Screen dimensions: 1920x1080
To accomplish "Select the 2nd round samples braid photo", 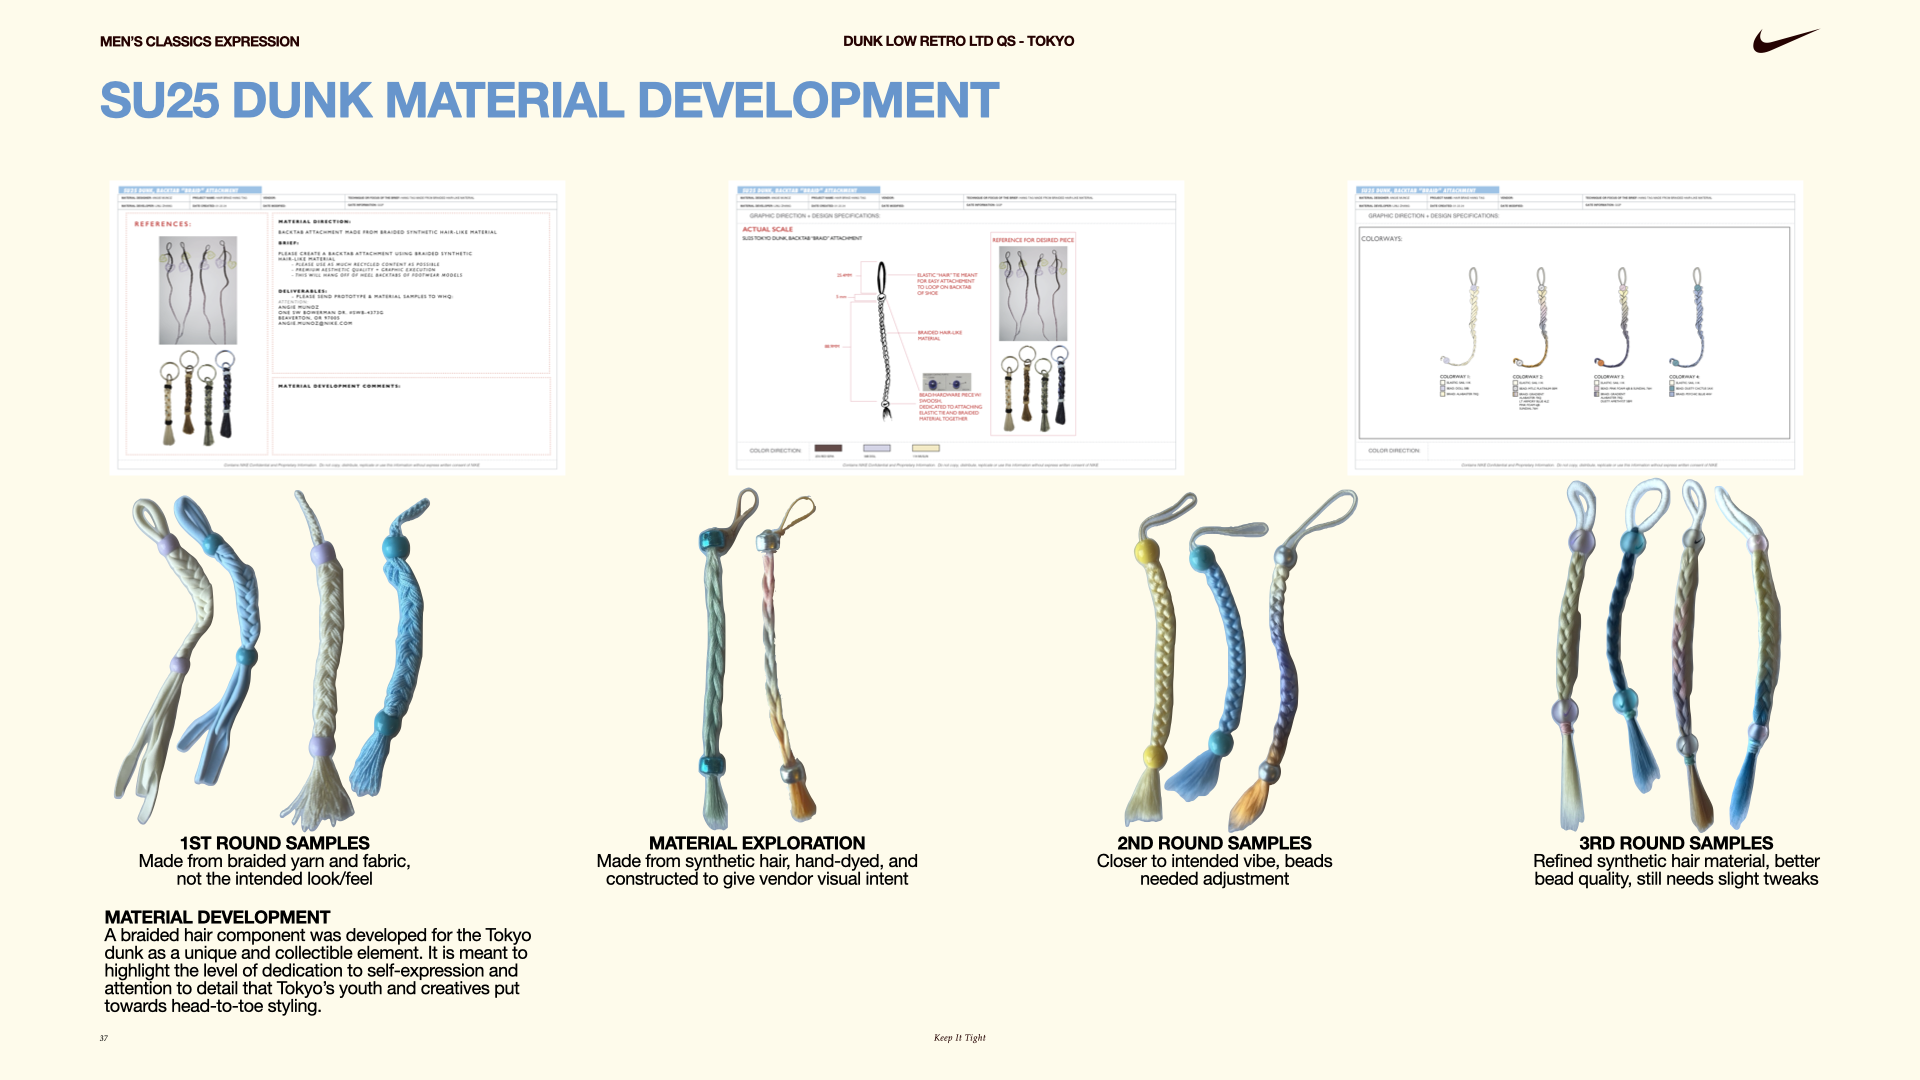I will [1242, 658].
